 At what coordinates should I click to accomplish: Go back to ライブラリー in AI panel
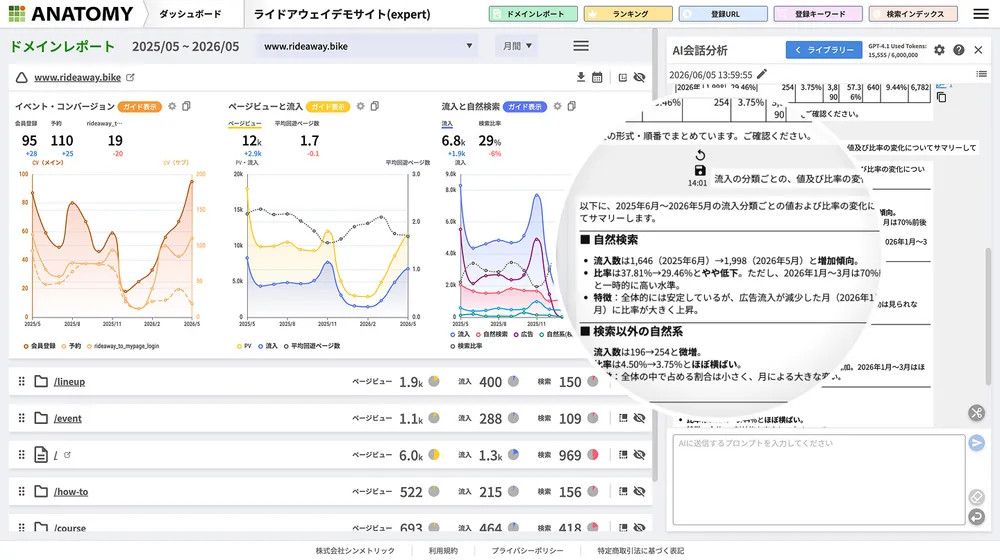pos(824,50)
